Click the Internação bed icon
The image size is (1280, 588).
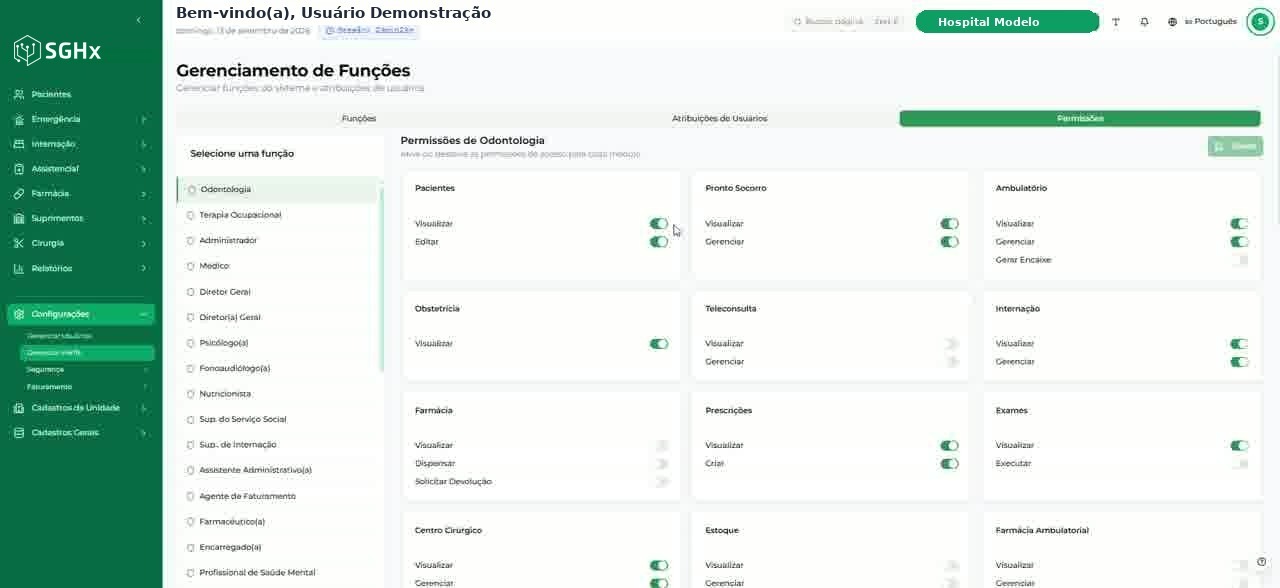(x=19, y=144)
